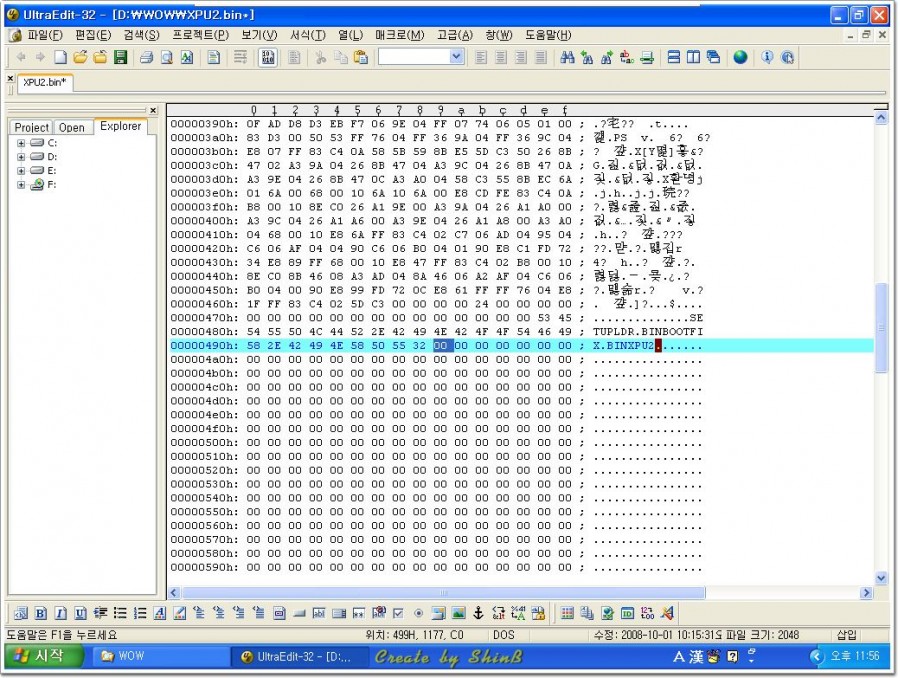Click the numbered list icon

(x=140, y=613)
